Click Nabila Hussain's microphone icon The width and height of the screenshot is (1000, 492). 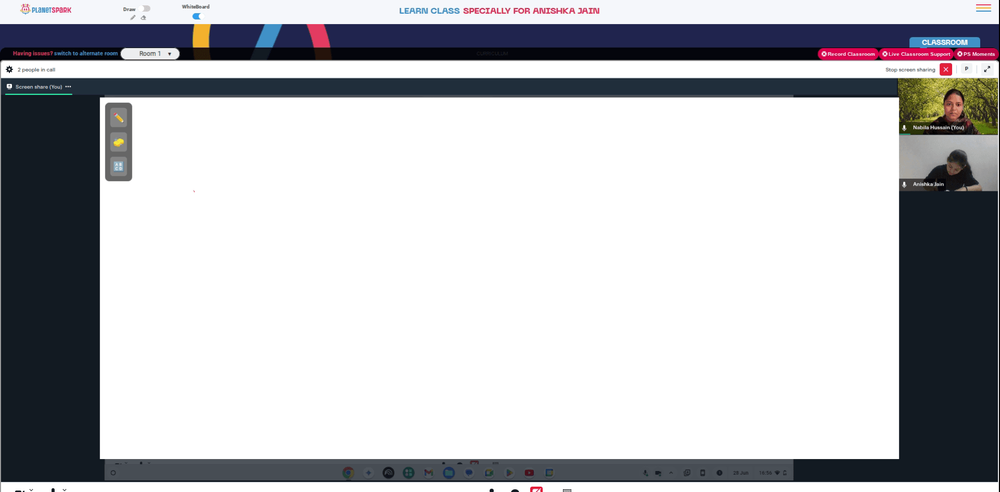[x=904, y=128]
